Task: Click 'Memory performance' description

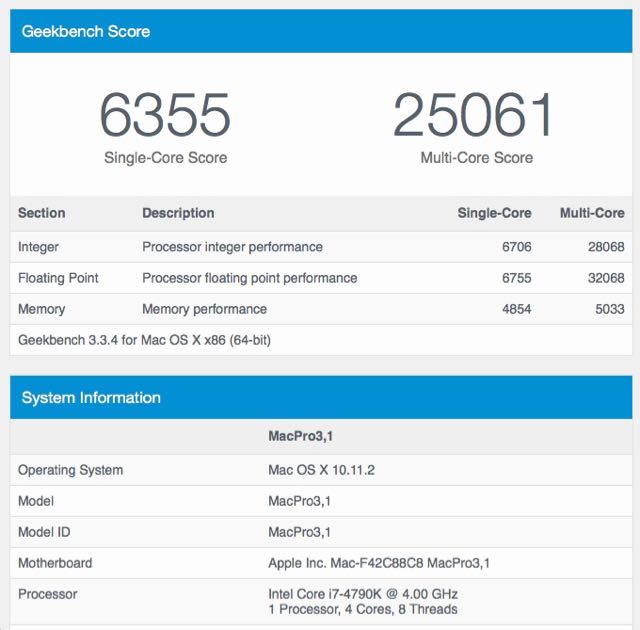Action: 204,309
